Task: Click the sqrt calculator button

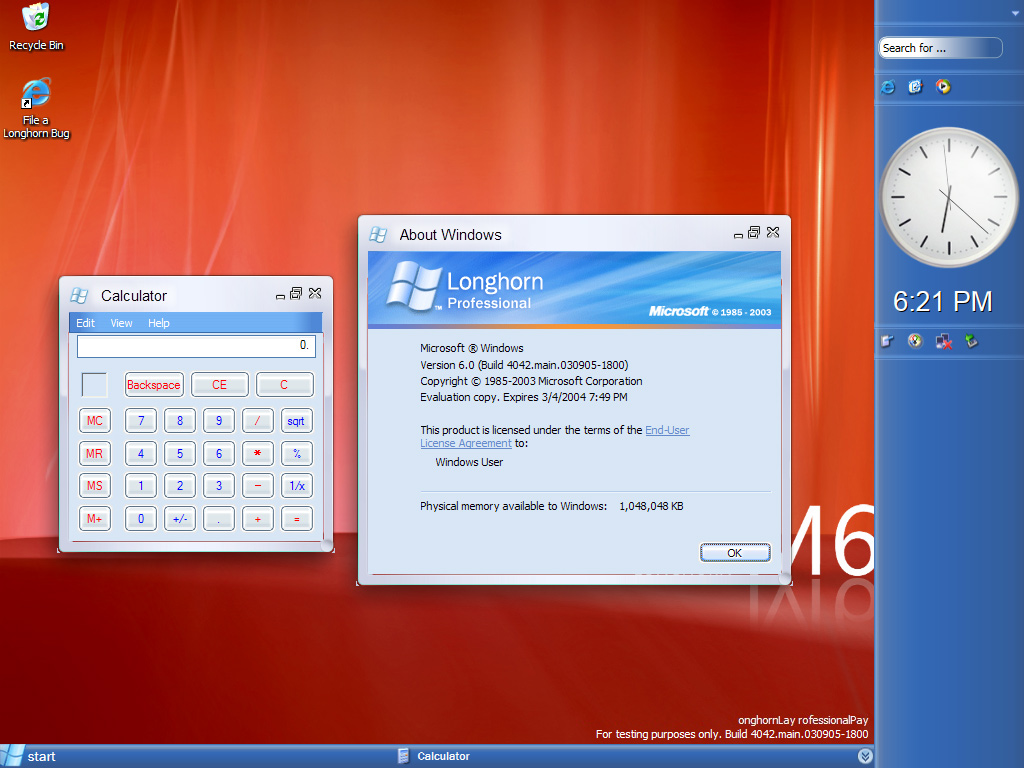Action: point(296,421)
